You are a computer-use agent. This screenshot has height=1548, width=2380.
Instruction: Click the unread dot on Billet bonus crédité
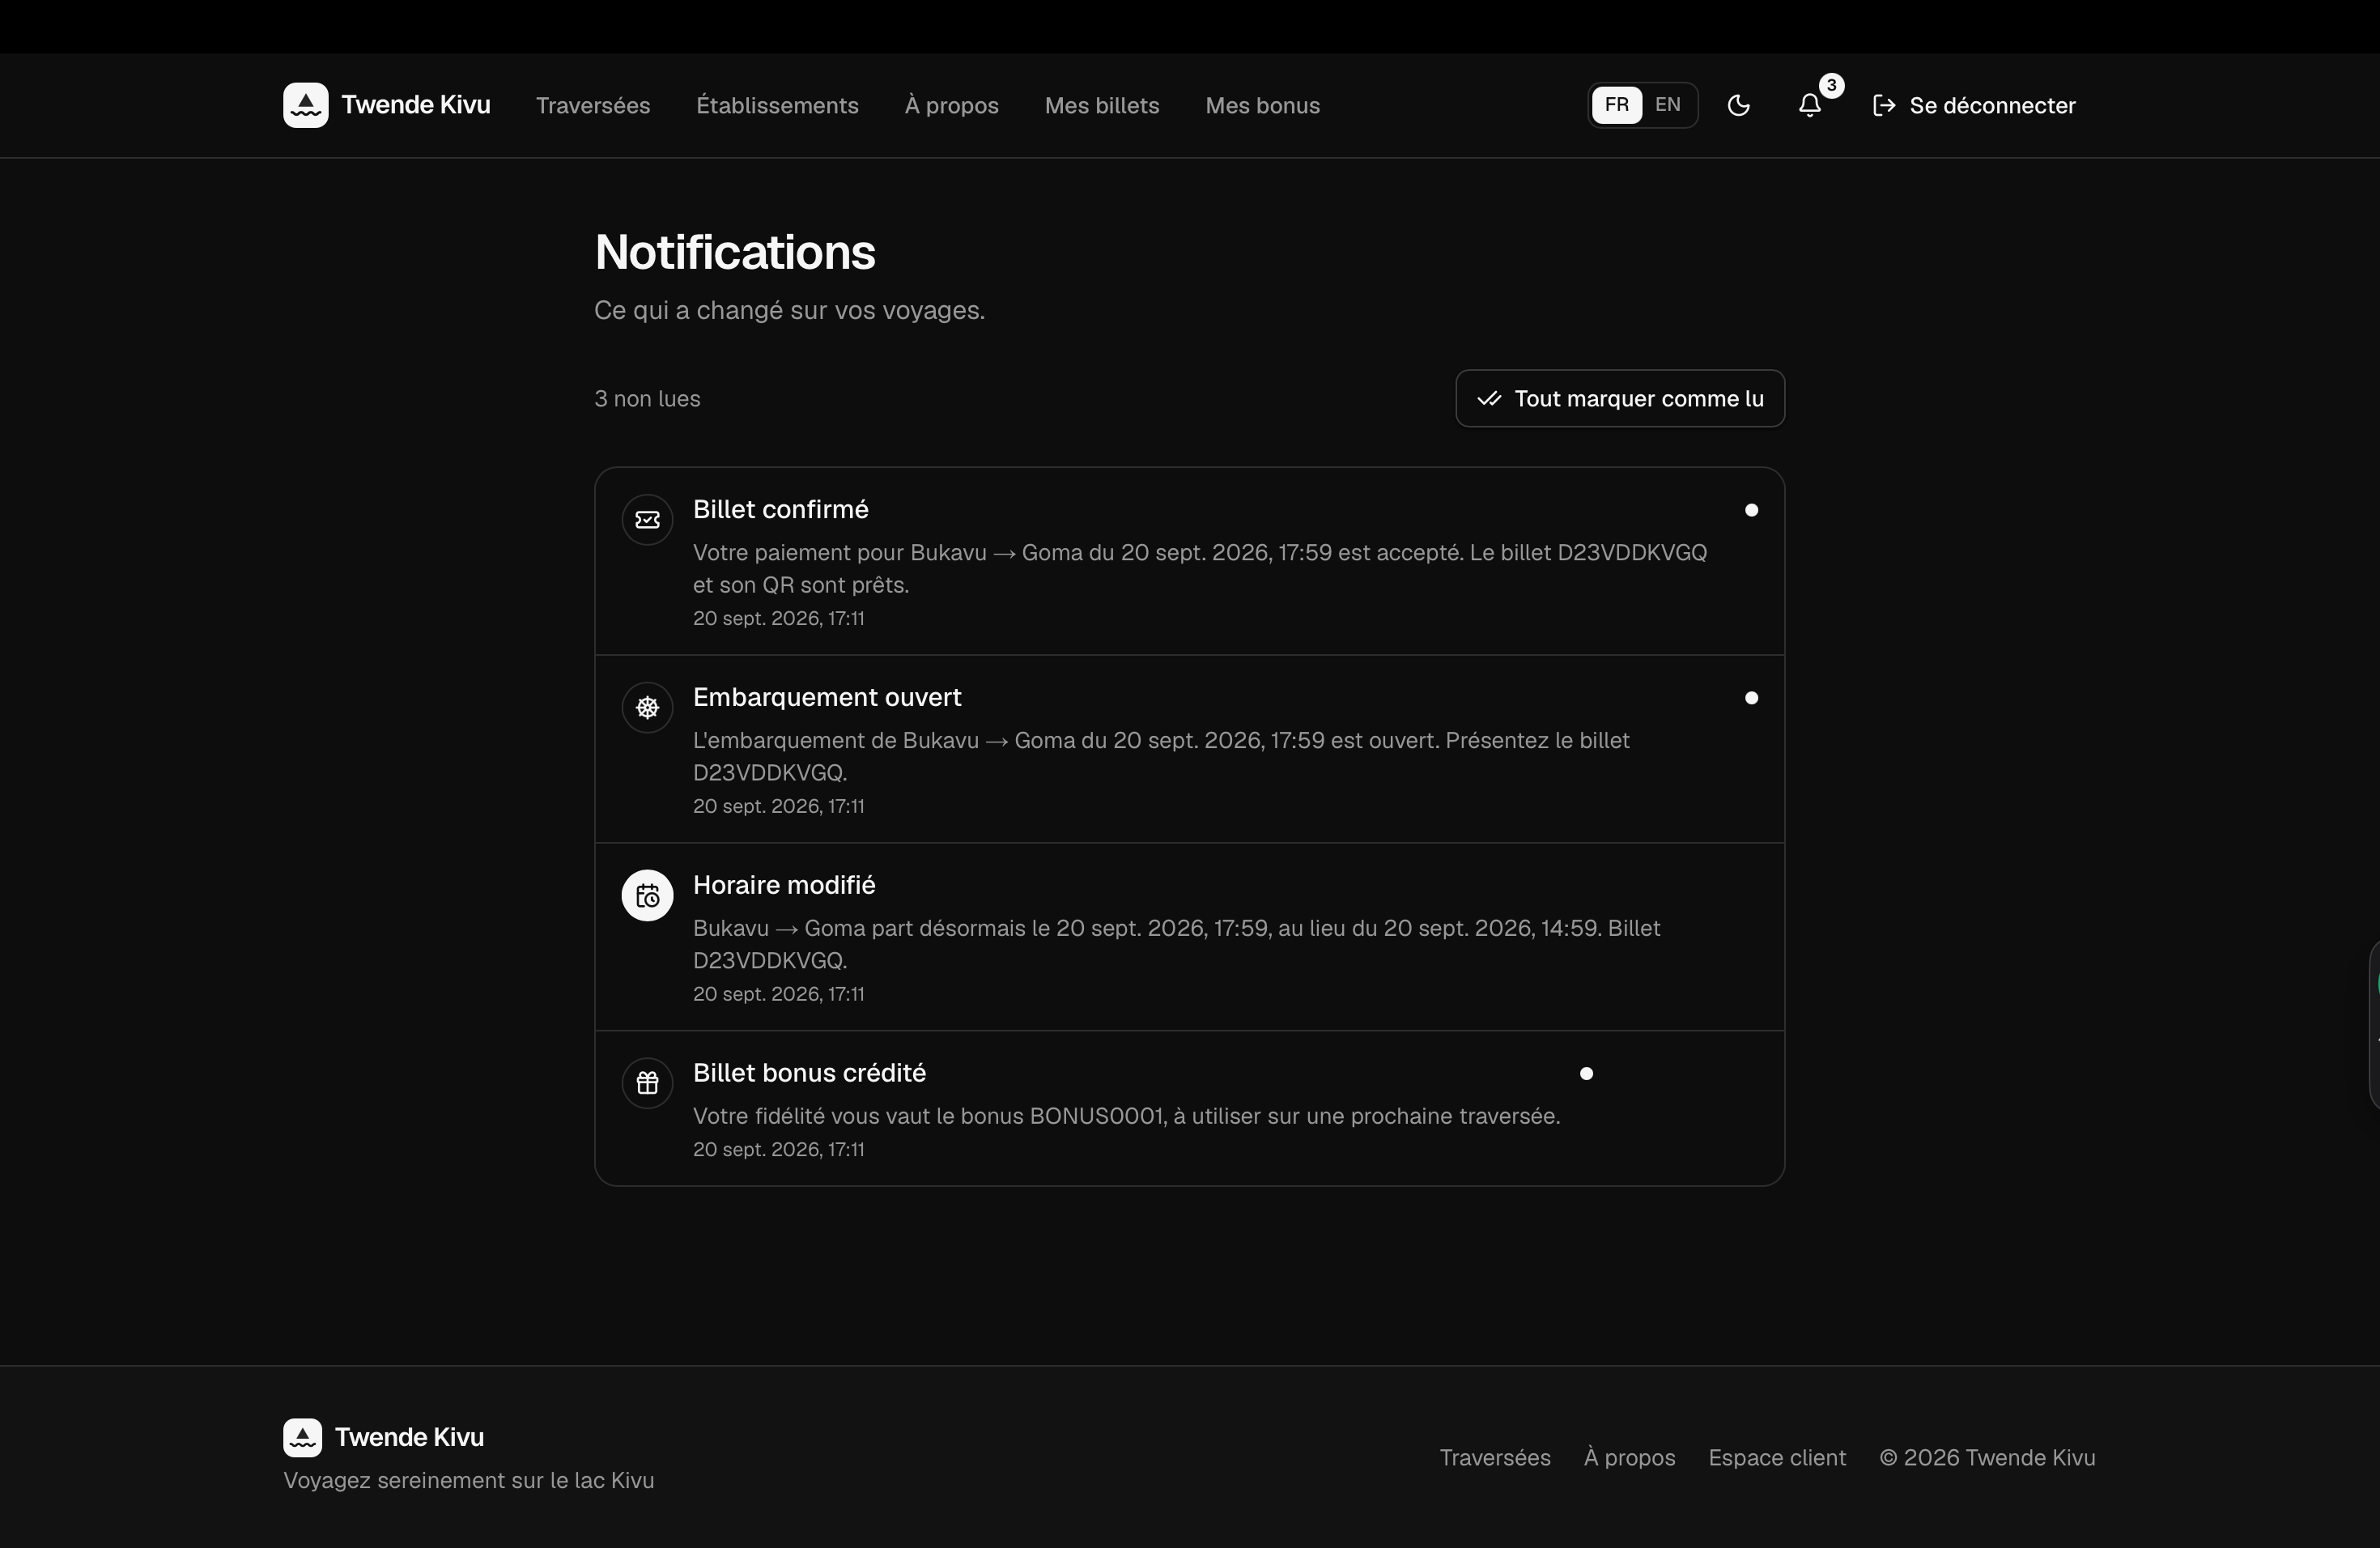1586,1074
